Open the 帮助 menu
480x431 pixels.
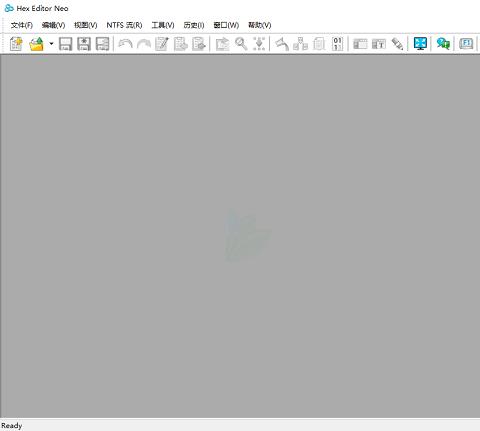point(259,25)
